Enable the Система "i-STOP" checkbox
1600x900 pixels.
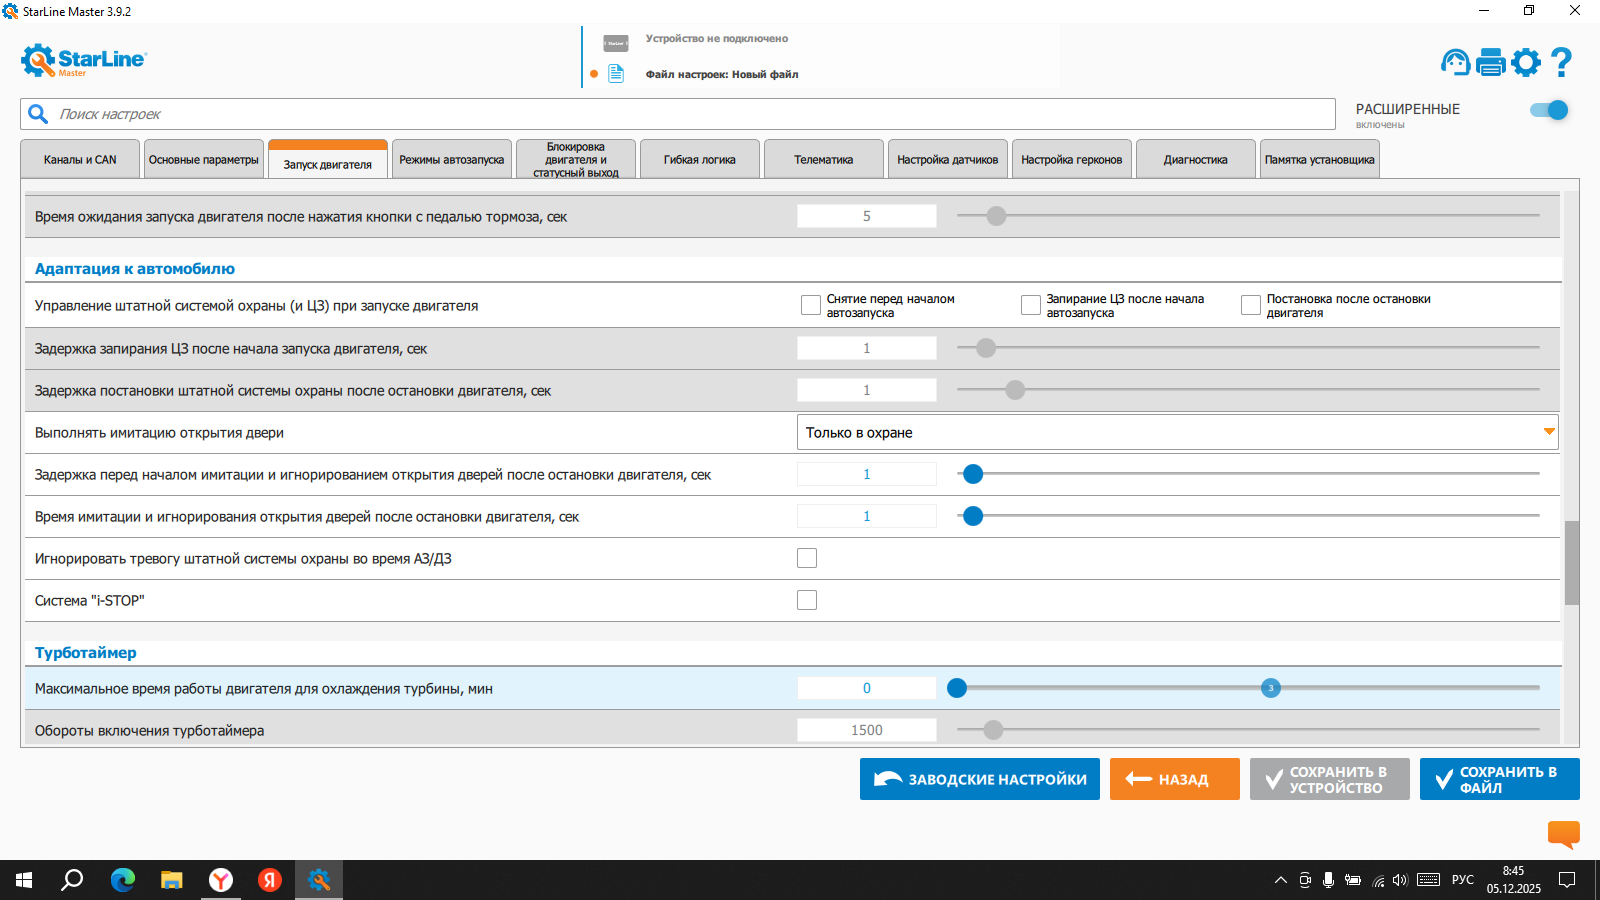pos(807,600)
